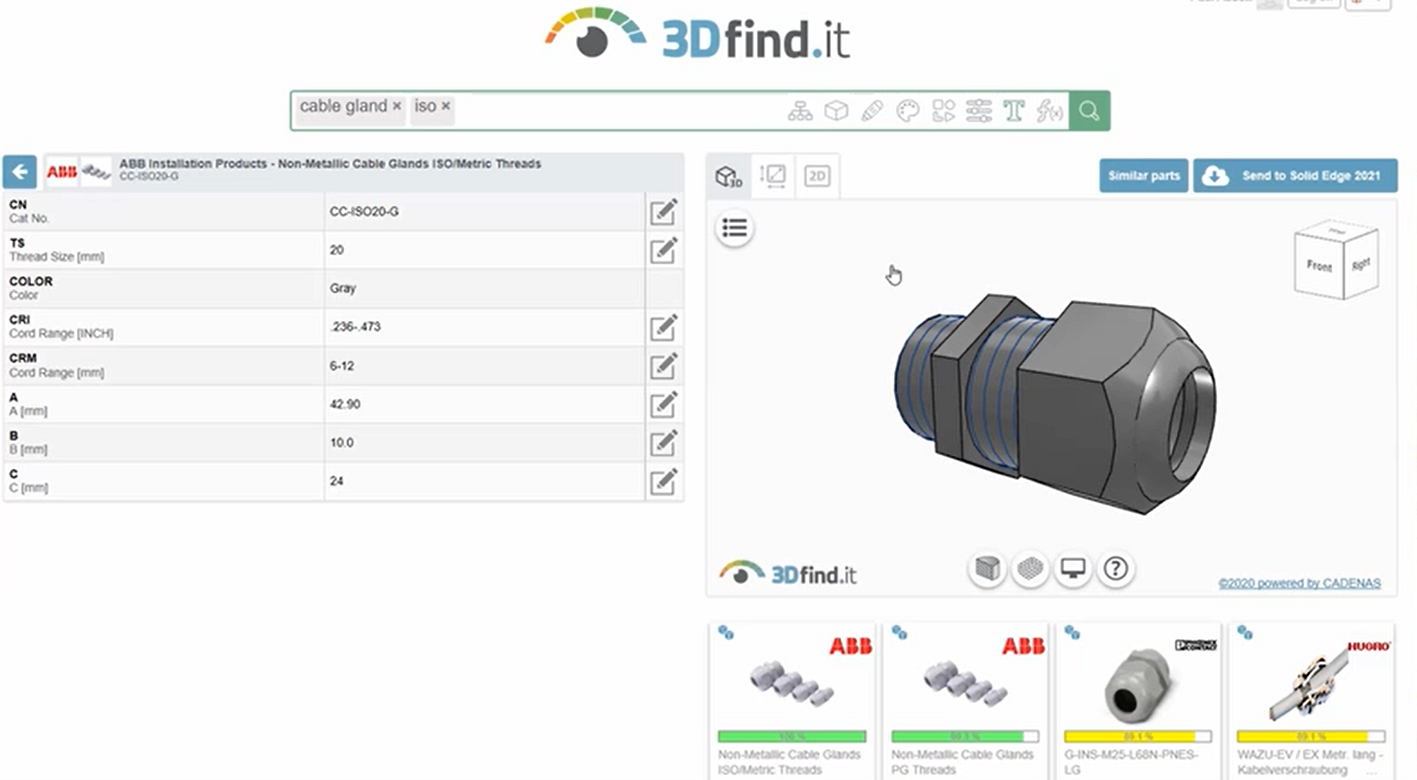The width and height of the screenshot is (1417, 780).
Task: Switch to the 2D view tab
Action: coord(816,176)
